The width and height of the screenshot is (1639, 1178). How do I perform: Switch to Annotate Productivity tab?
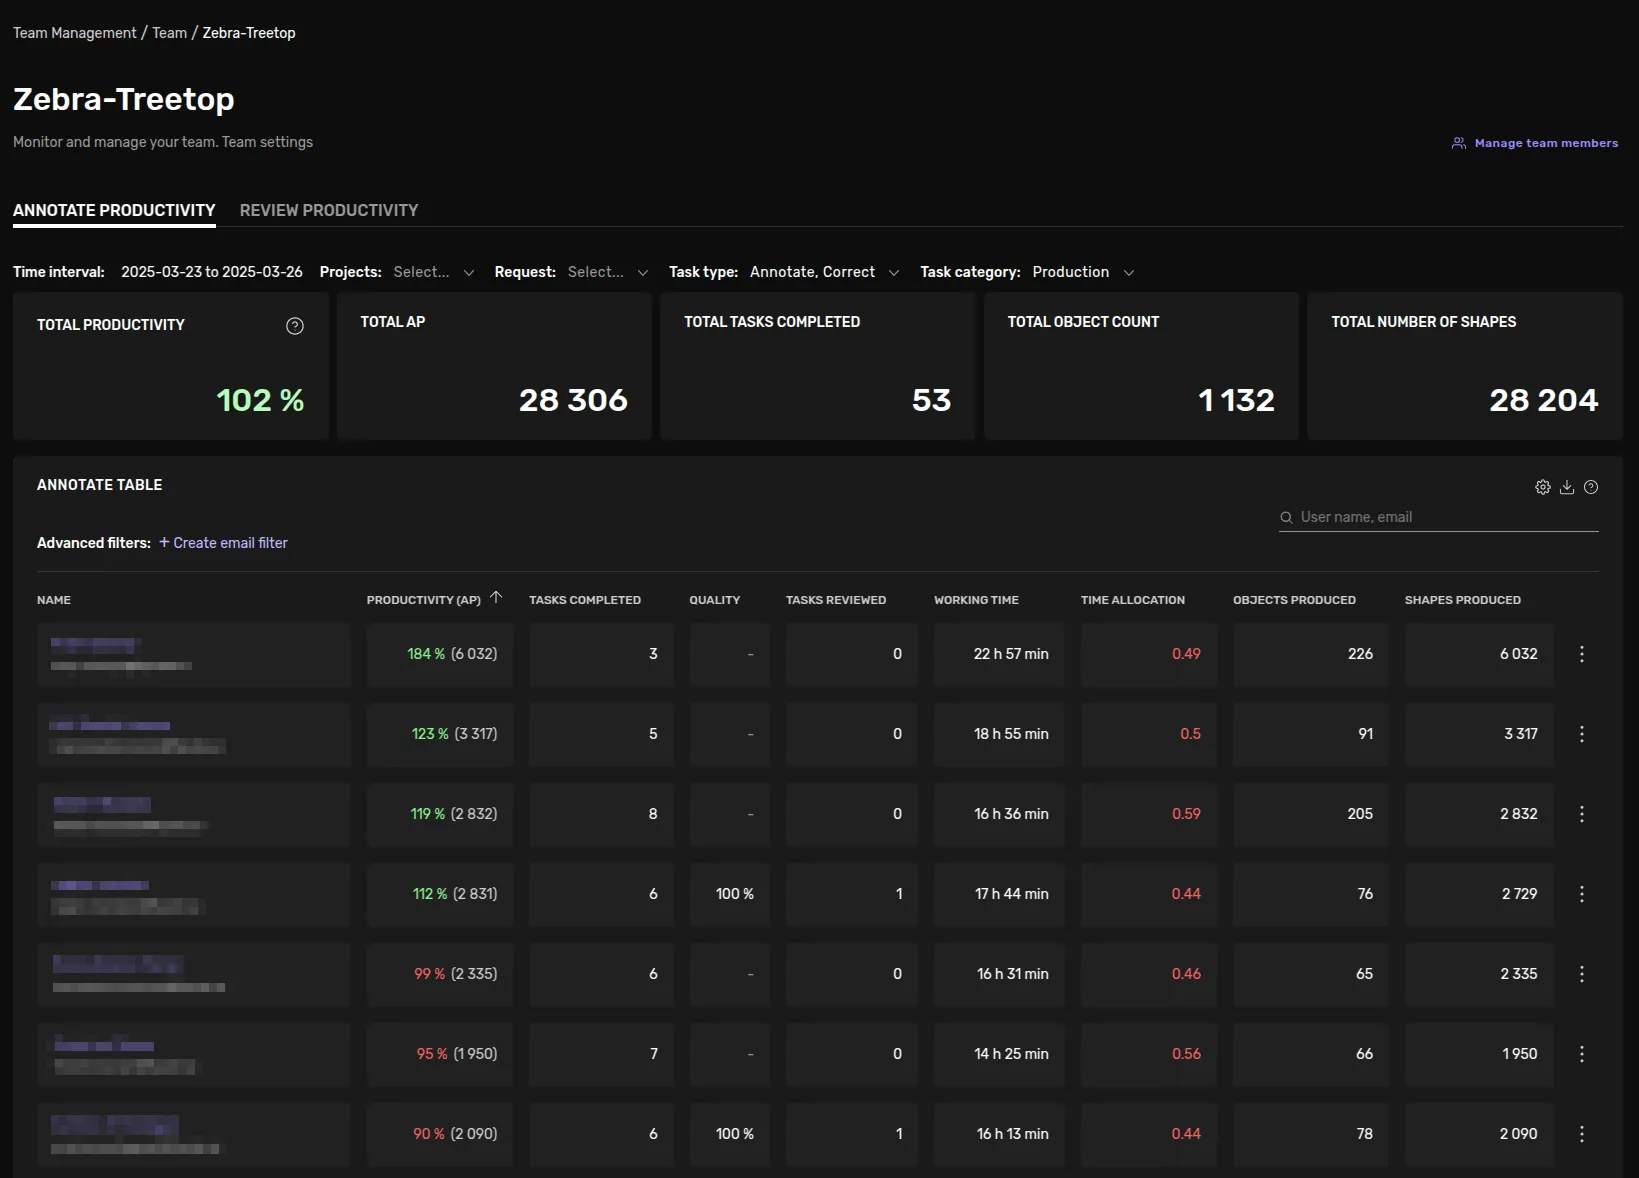[x=114, y=210]
